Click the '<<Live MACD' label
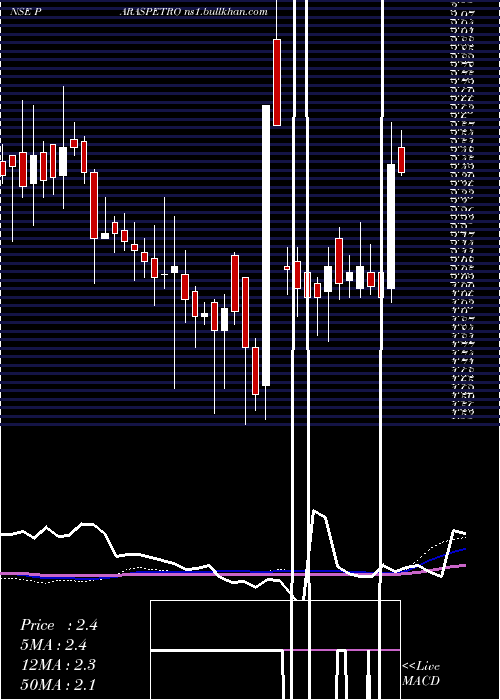The width and height of the screenshot is (500, 700). pyautogui.click(x=421, y=674)
